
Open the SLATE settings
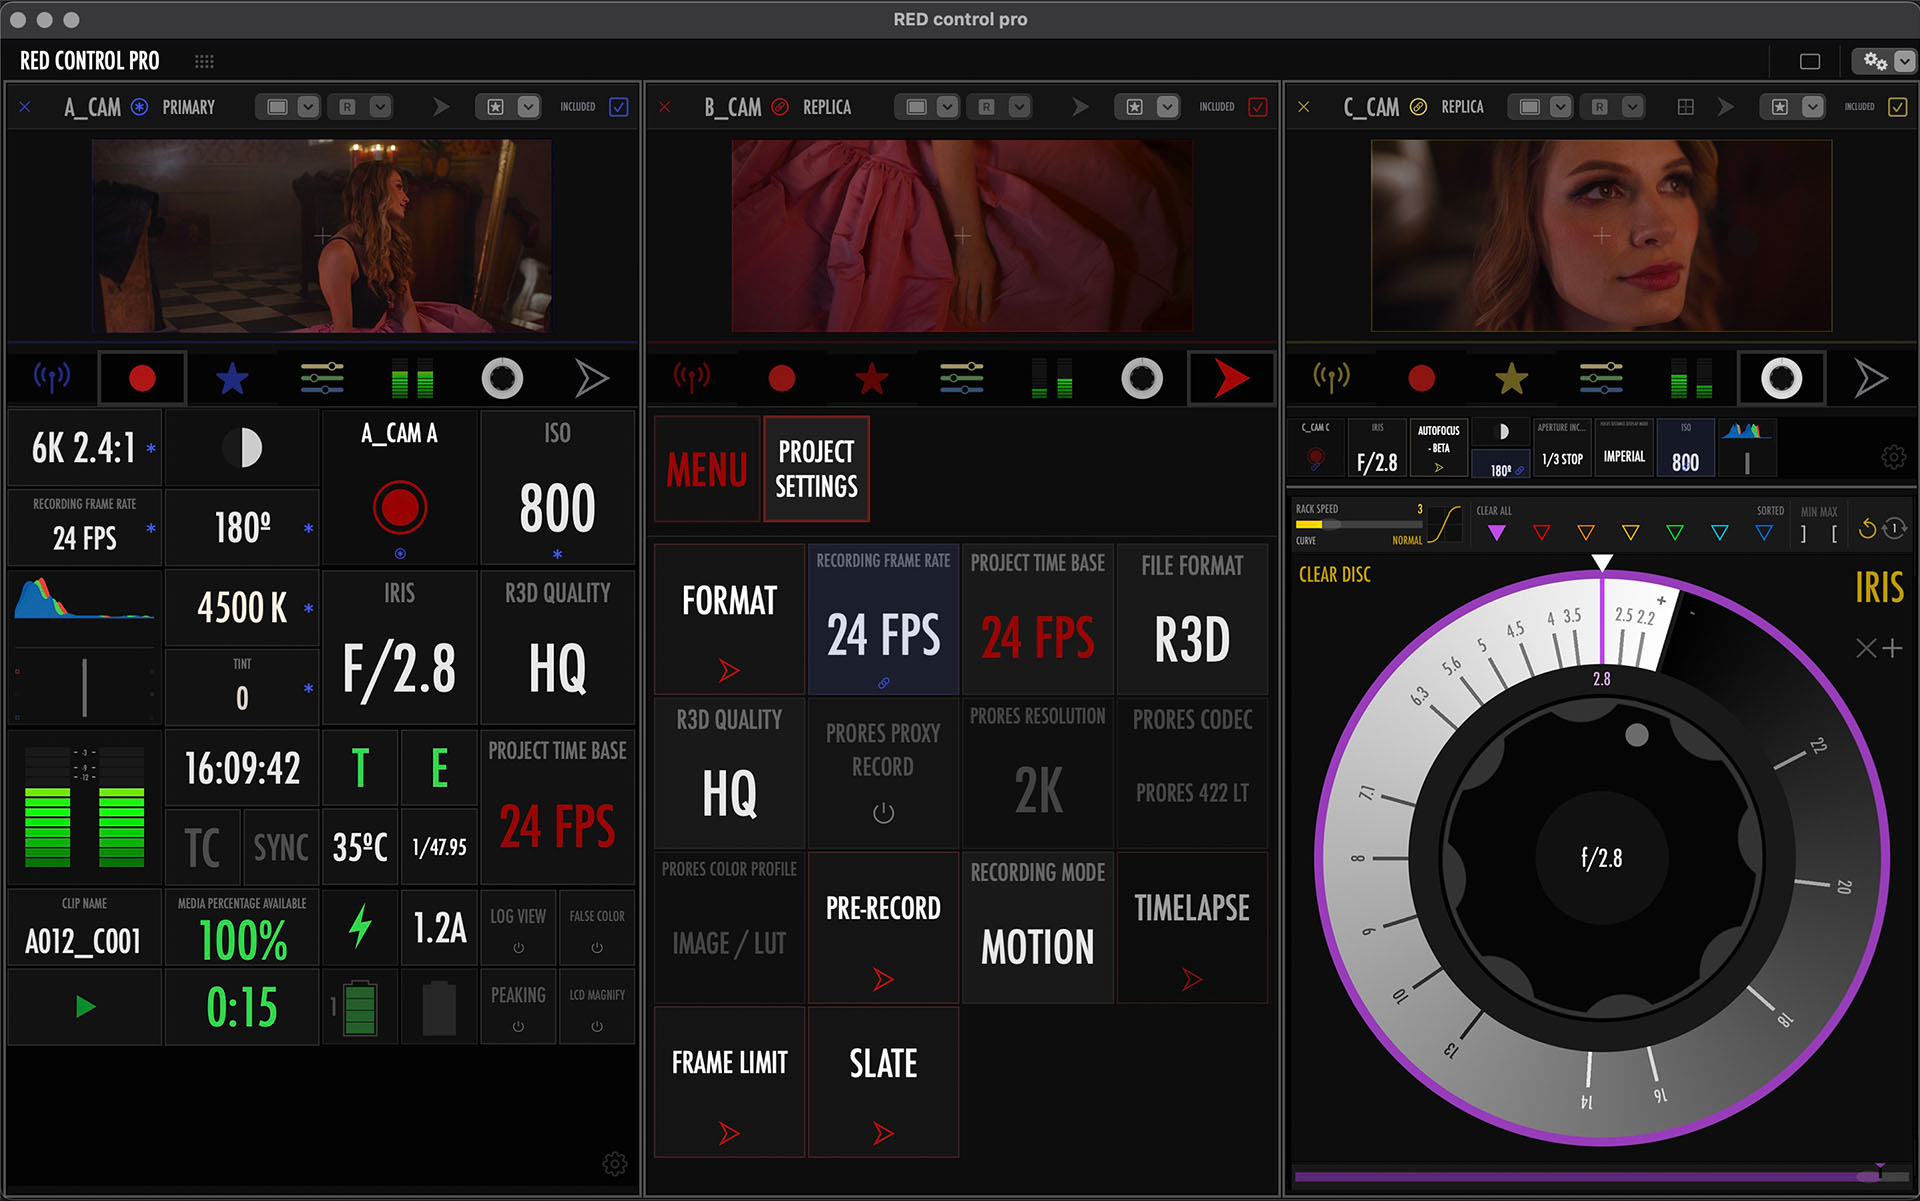(883, 1080)
